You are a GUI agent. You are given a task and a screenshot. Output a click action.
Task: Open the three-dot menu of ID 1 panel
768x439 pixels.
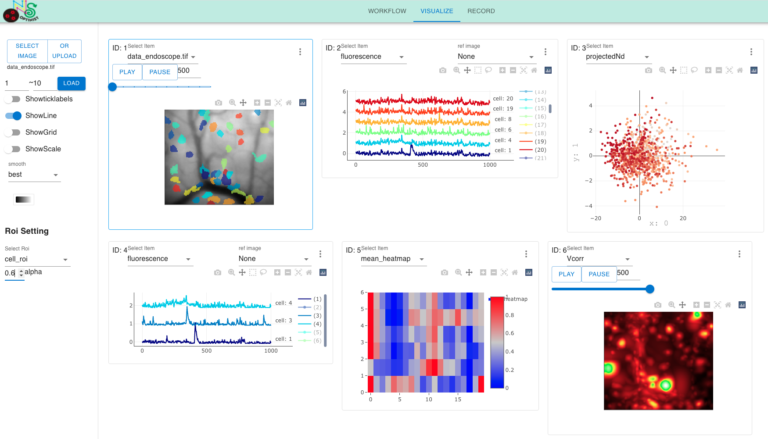300,52
